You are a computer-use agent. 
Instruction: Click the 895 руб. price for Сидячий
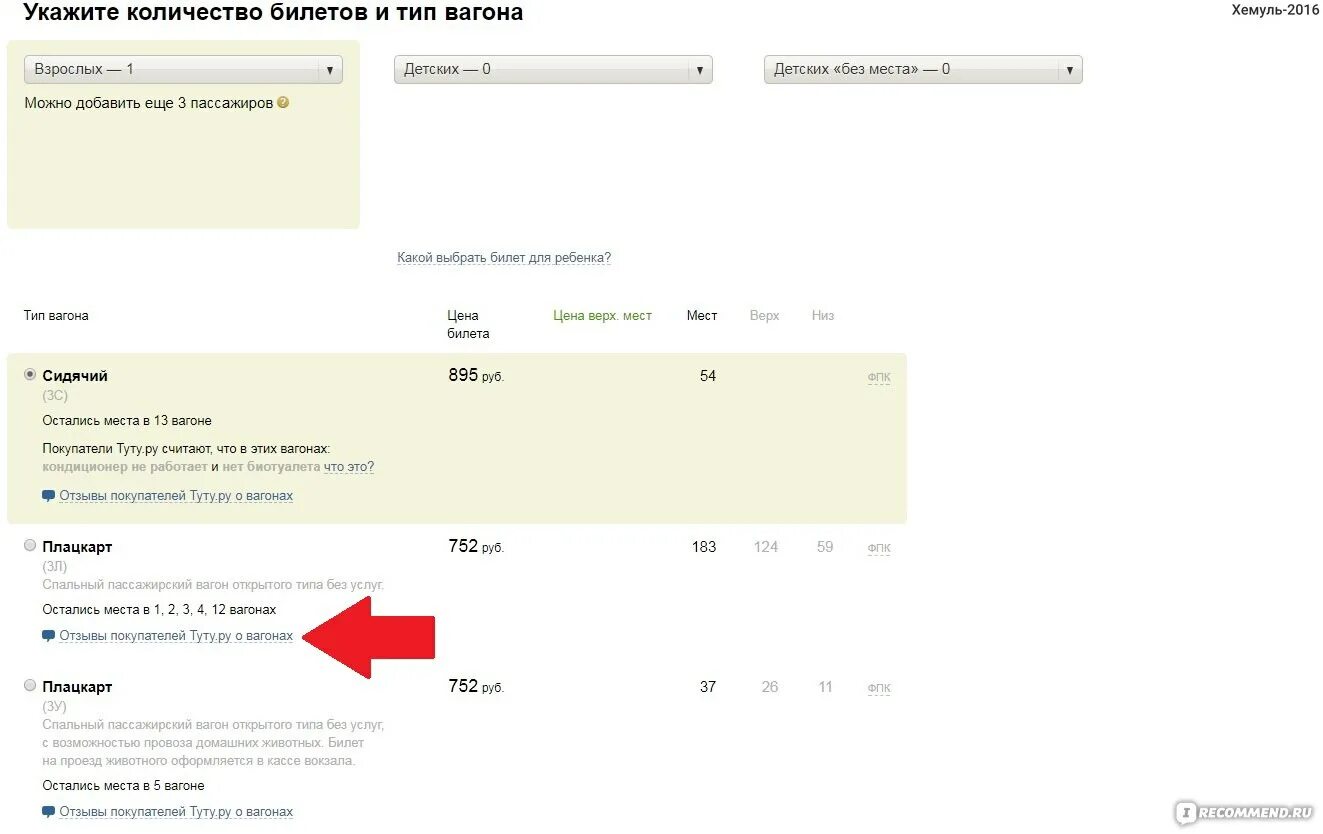point(476,376)
